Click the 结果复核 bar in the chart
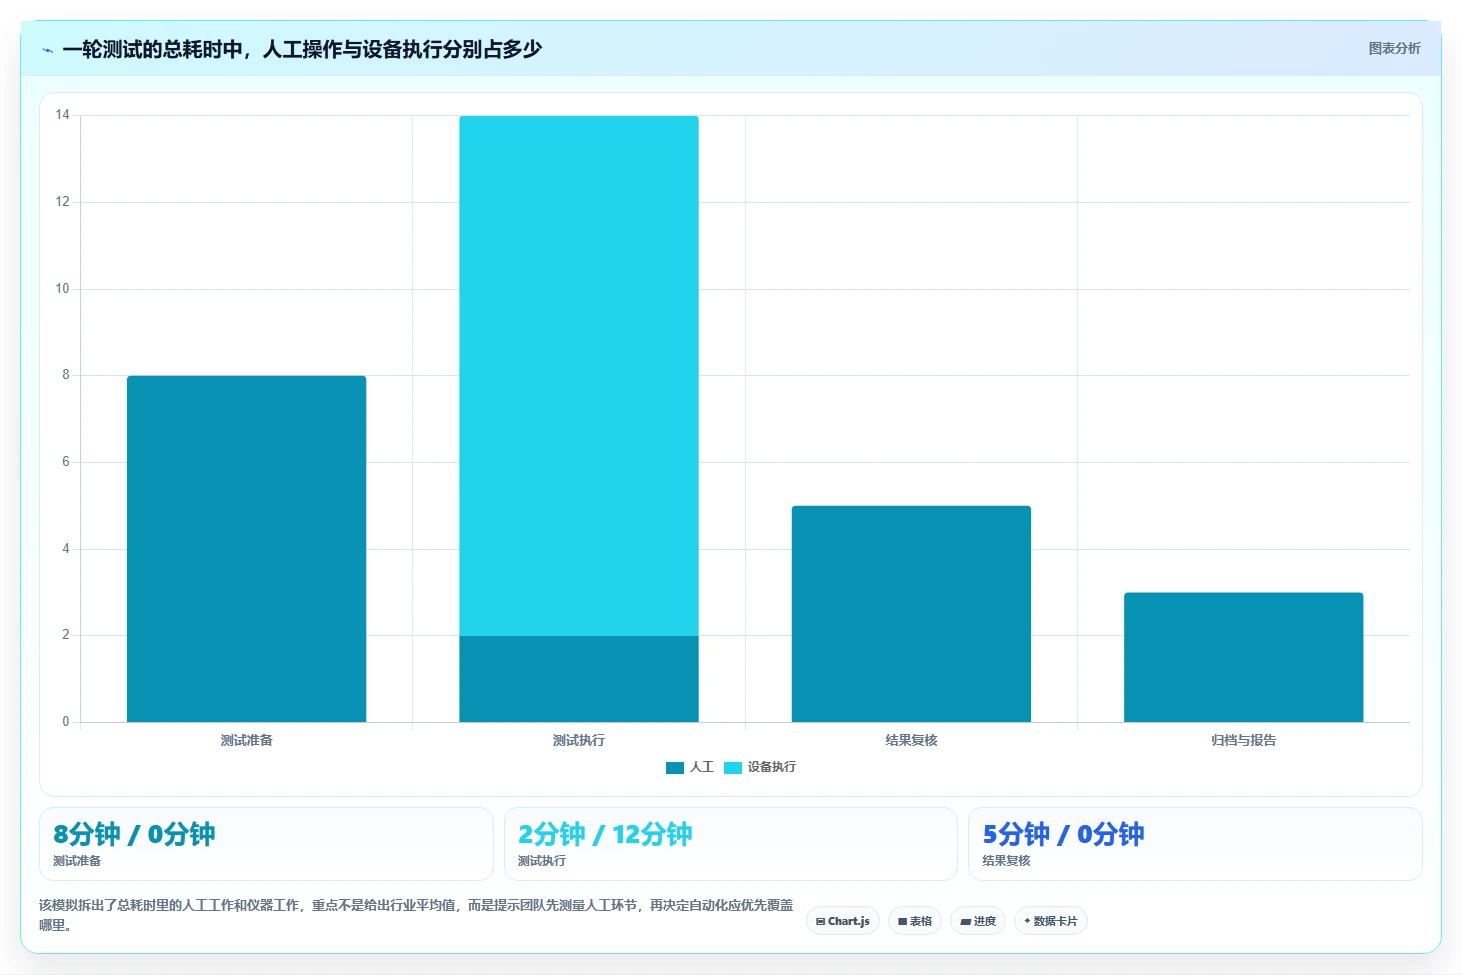 click(911, 614)
